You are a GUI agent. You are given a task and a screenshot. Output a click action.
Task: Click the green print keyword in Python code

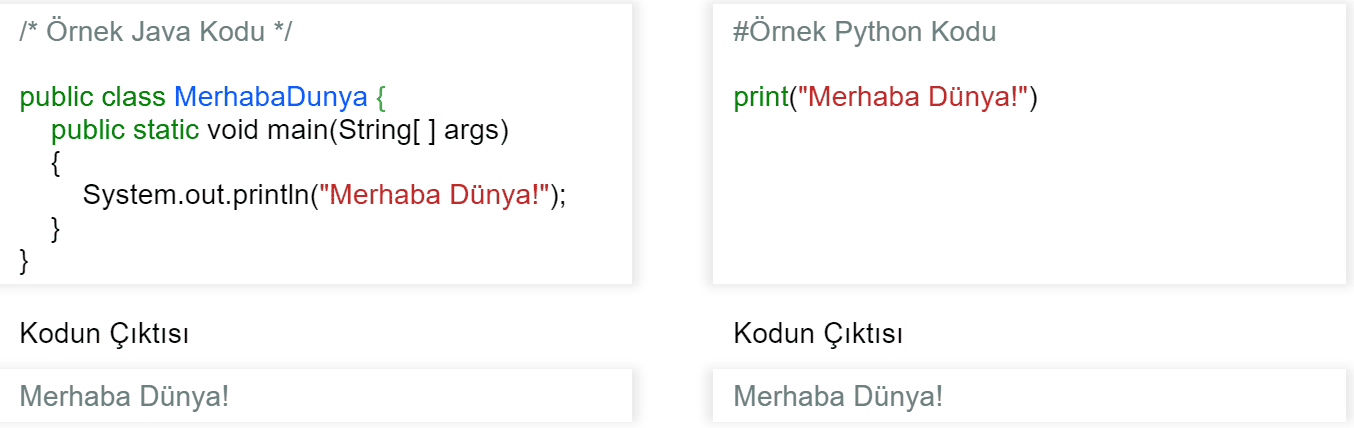point(761,98)
